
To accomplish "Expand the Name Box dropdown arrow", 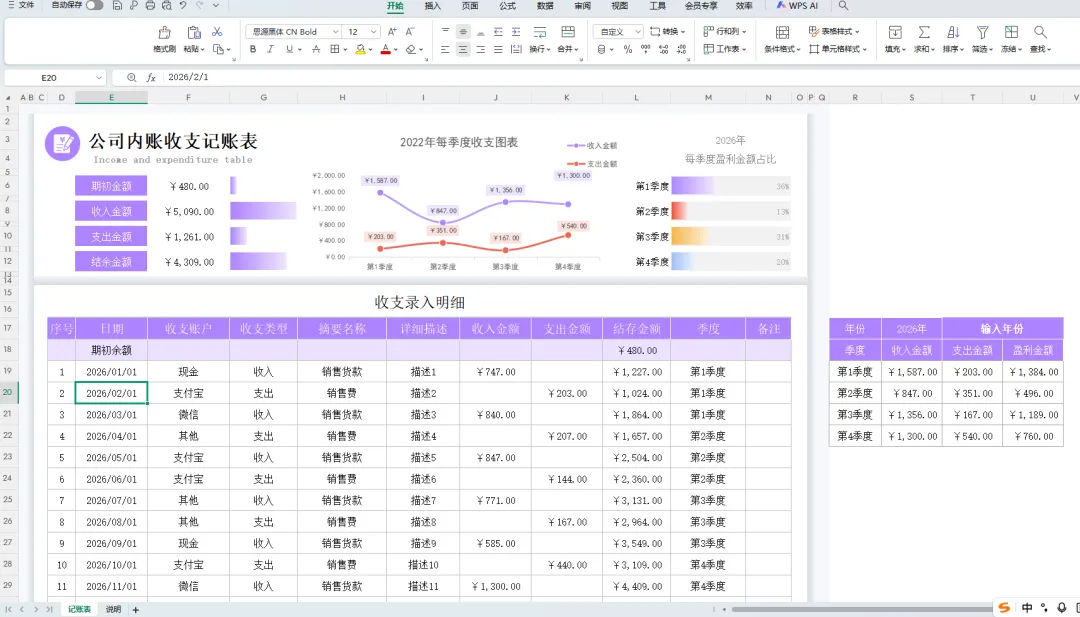I will coord(98,78).
